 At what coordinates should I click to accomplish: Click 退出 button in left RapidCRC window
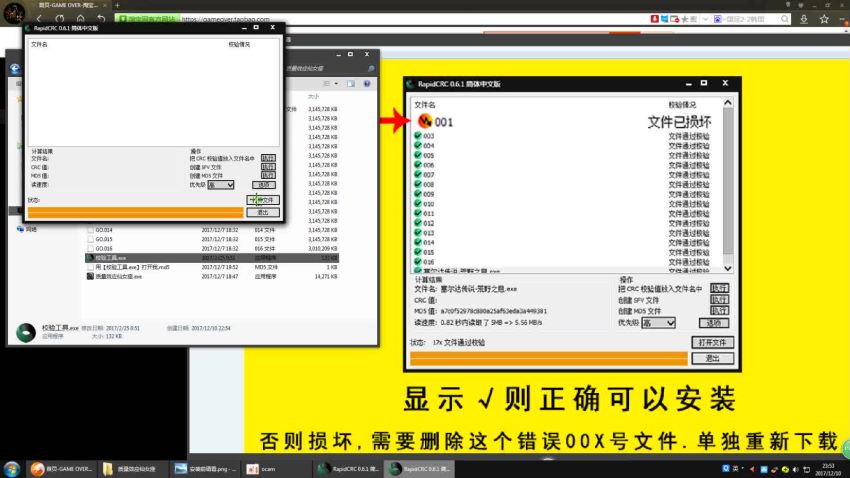[x=263, y=212]
